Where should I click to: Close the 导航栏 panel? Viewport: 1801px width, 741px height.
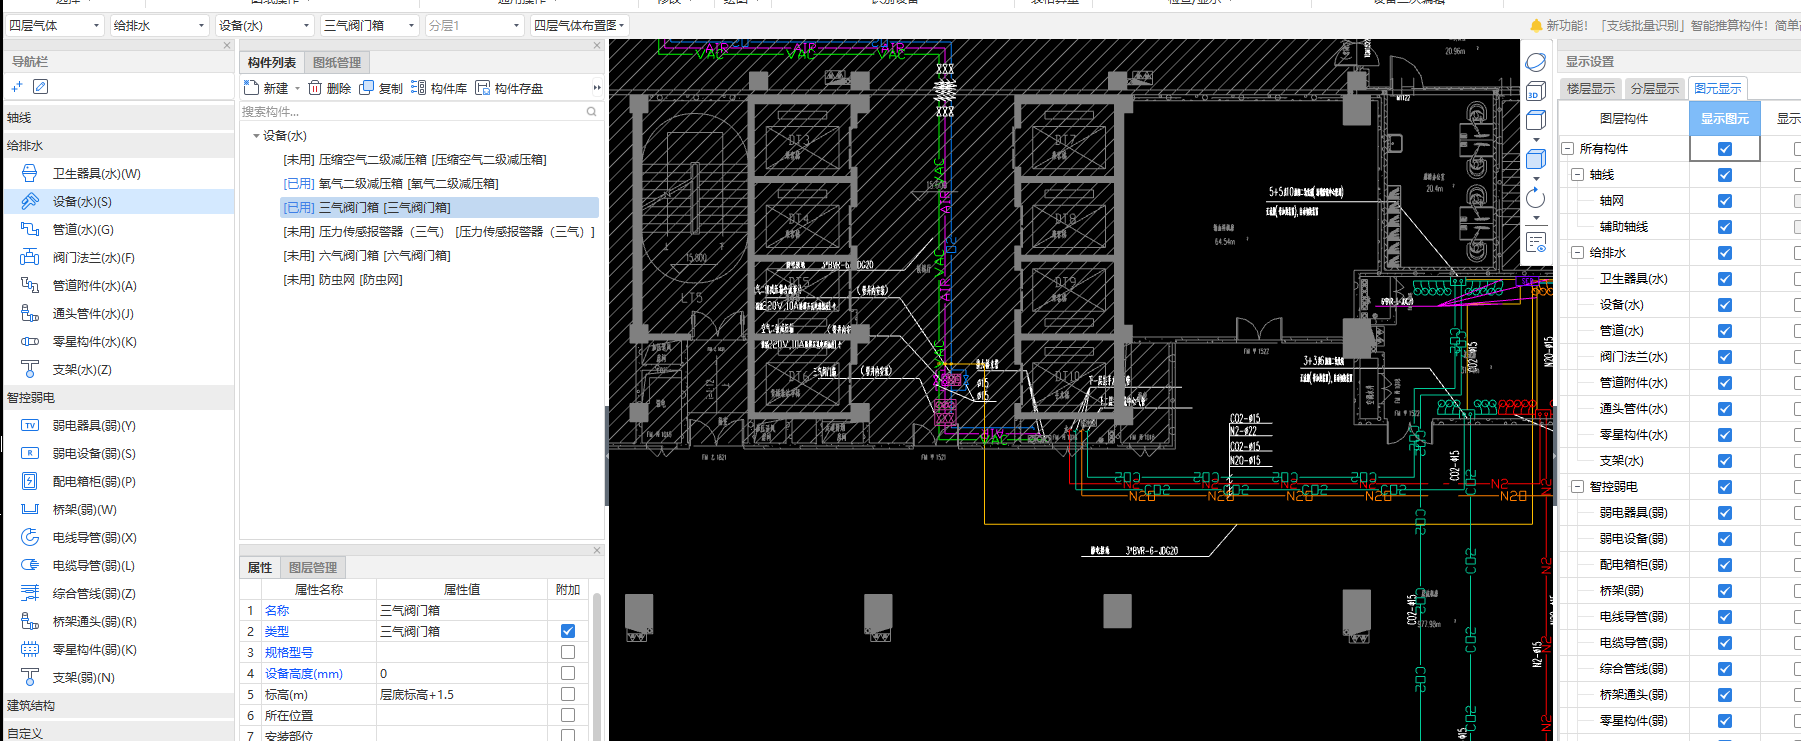click(227, 46)
